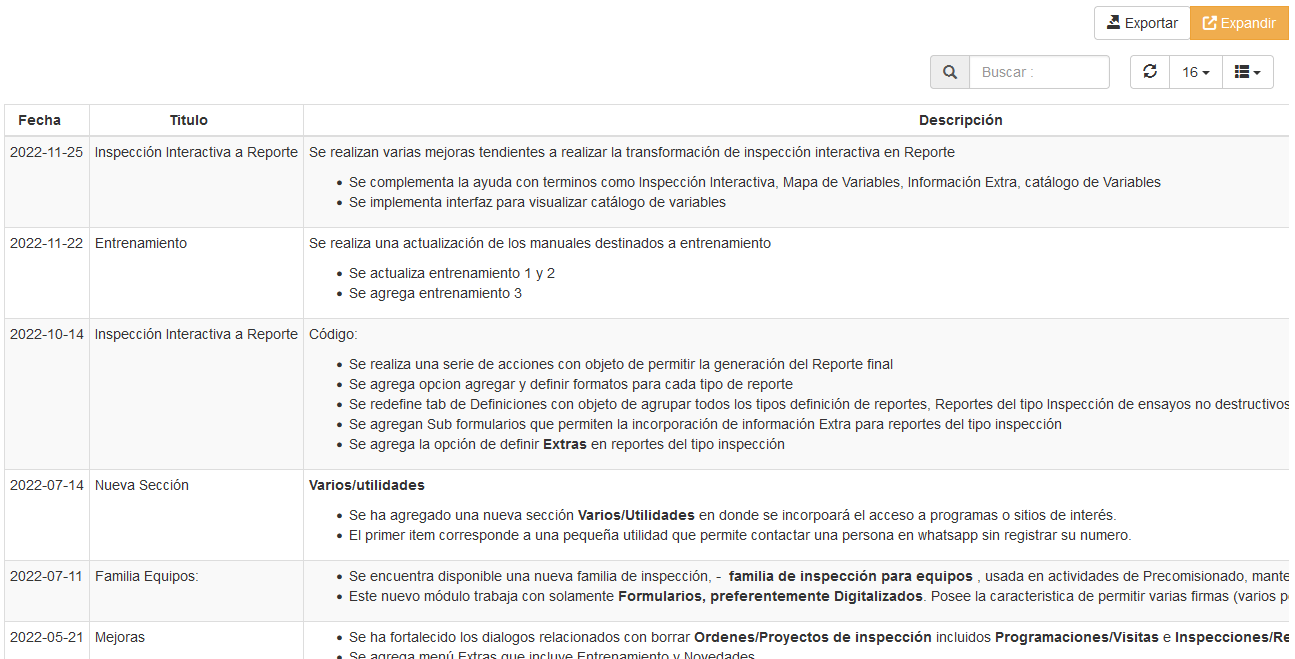Click the Descripción column header
The width and height of the screenshot is (1295, 659).
[960, 120]
